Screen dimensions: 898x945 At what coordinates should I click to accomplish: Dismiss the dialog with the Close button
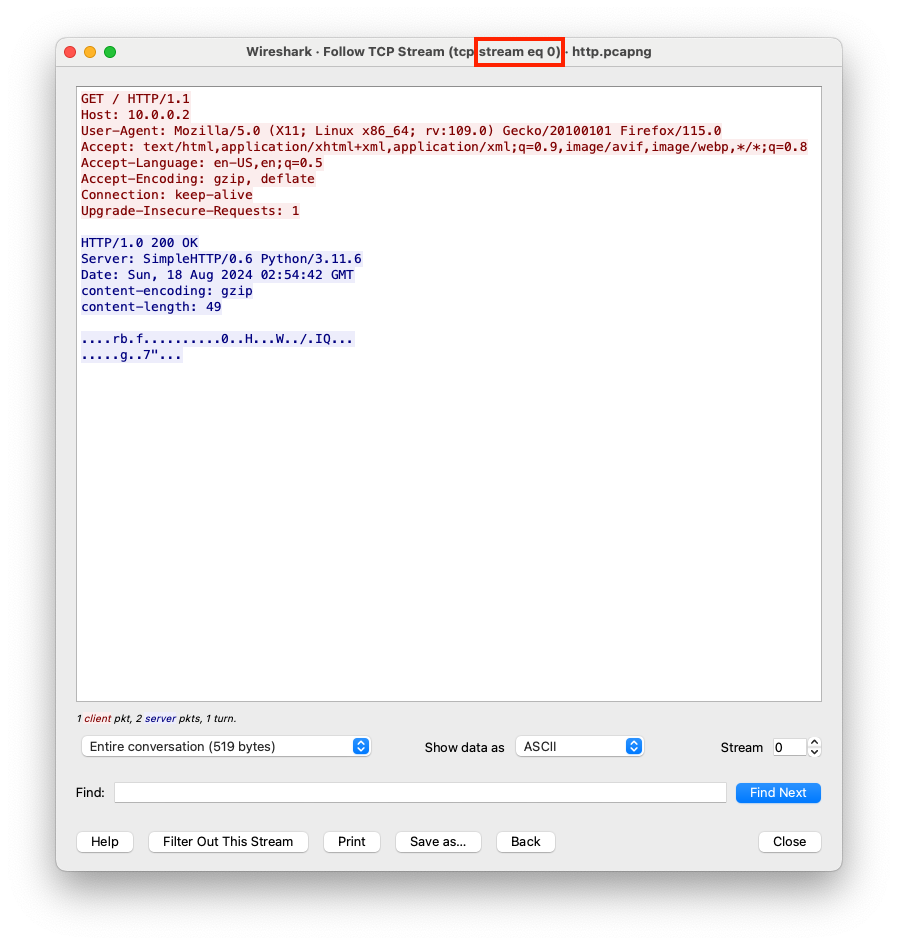(789, 842)
